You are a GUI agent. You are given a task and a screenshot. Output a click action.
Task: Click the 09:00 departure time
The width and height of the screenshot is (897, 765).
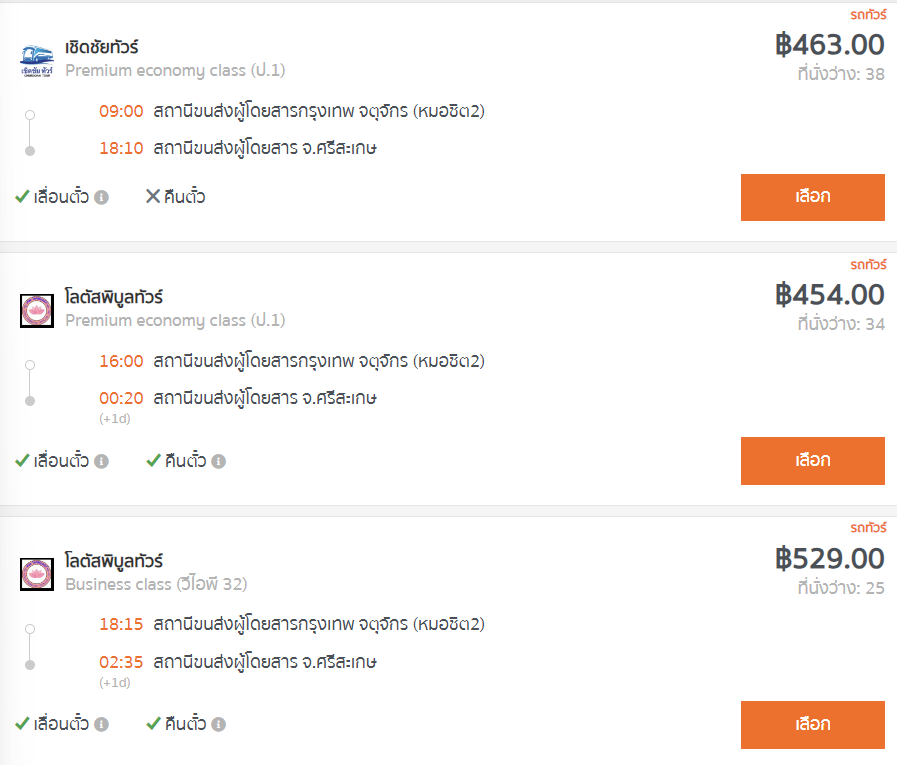(121, 111)
